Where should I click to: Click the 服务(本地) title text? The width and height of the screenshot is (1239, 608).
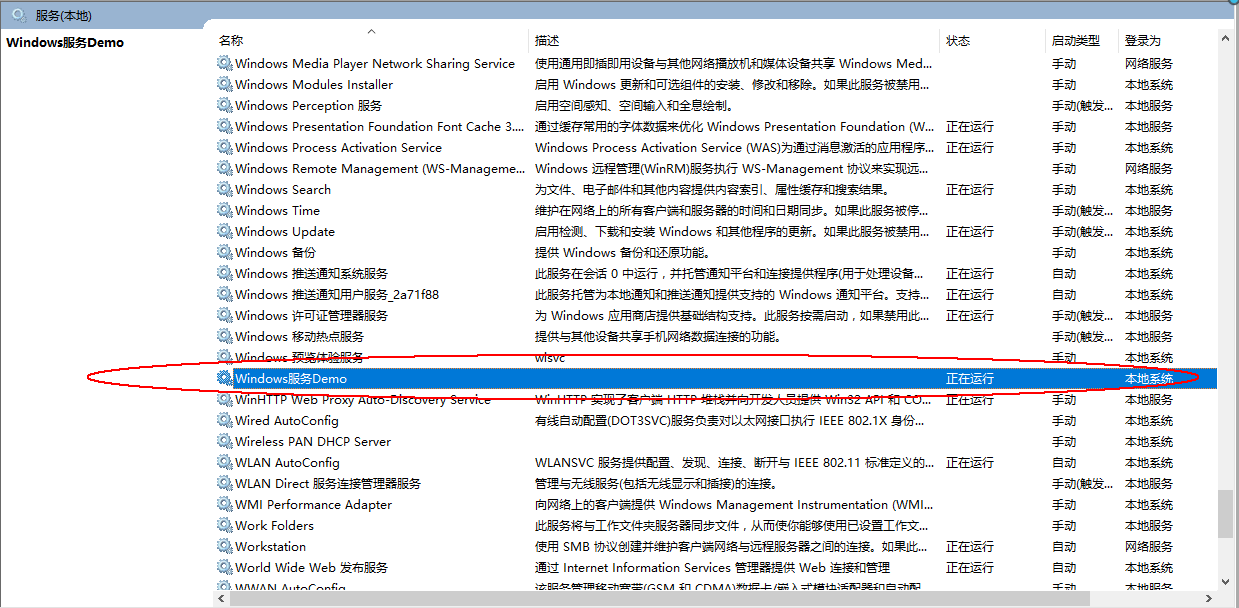(x=61, y=15)
